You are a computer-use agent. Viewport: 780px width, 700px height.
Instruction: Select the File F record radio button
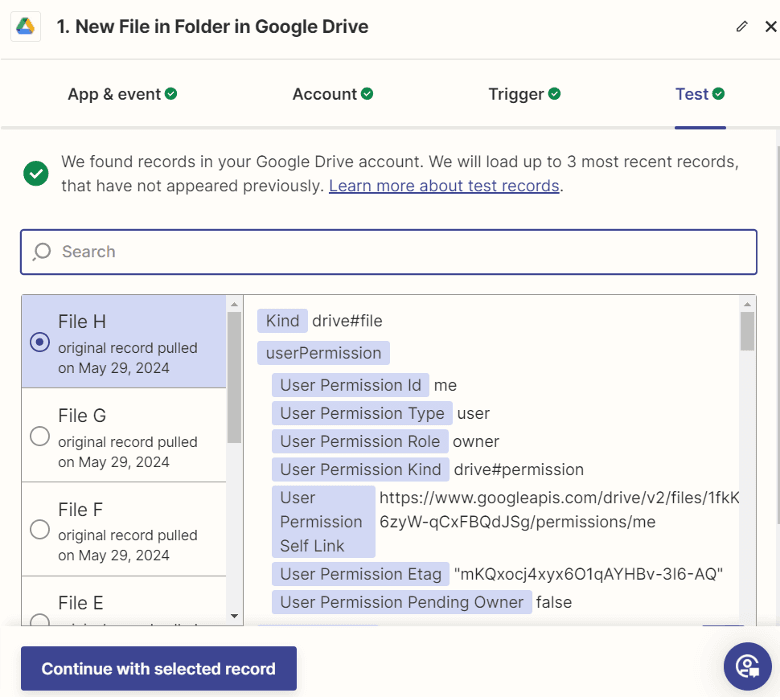click(40, 530)
